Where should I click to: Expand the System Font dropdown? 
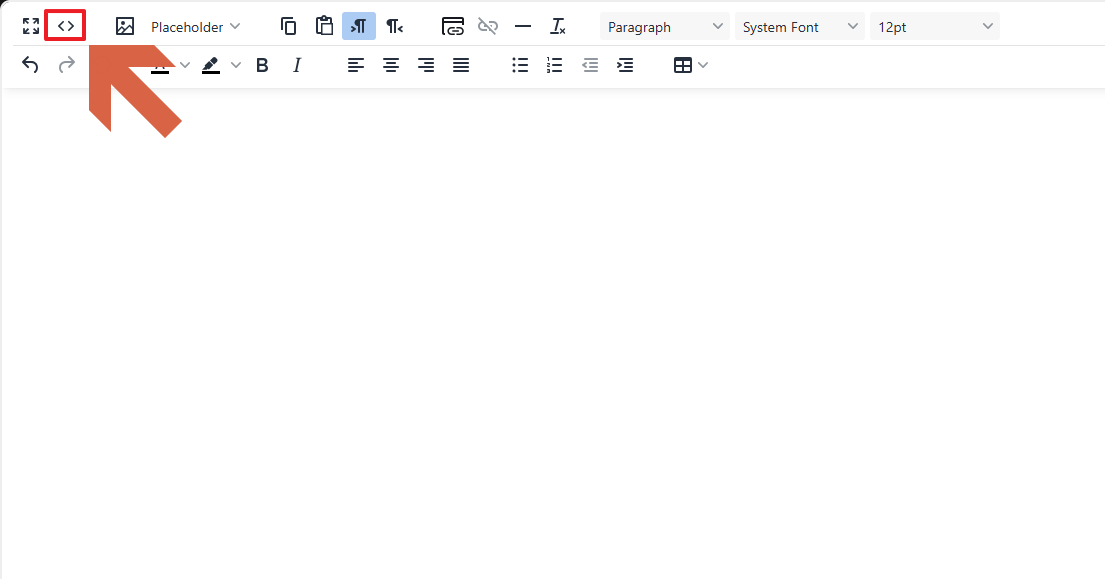coord(799,27)
